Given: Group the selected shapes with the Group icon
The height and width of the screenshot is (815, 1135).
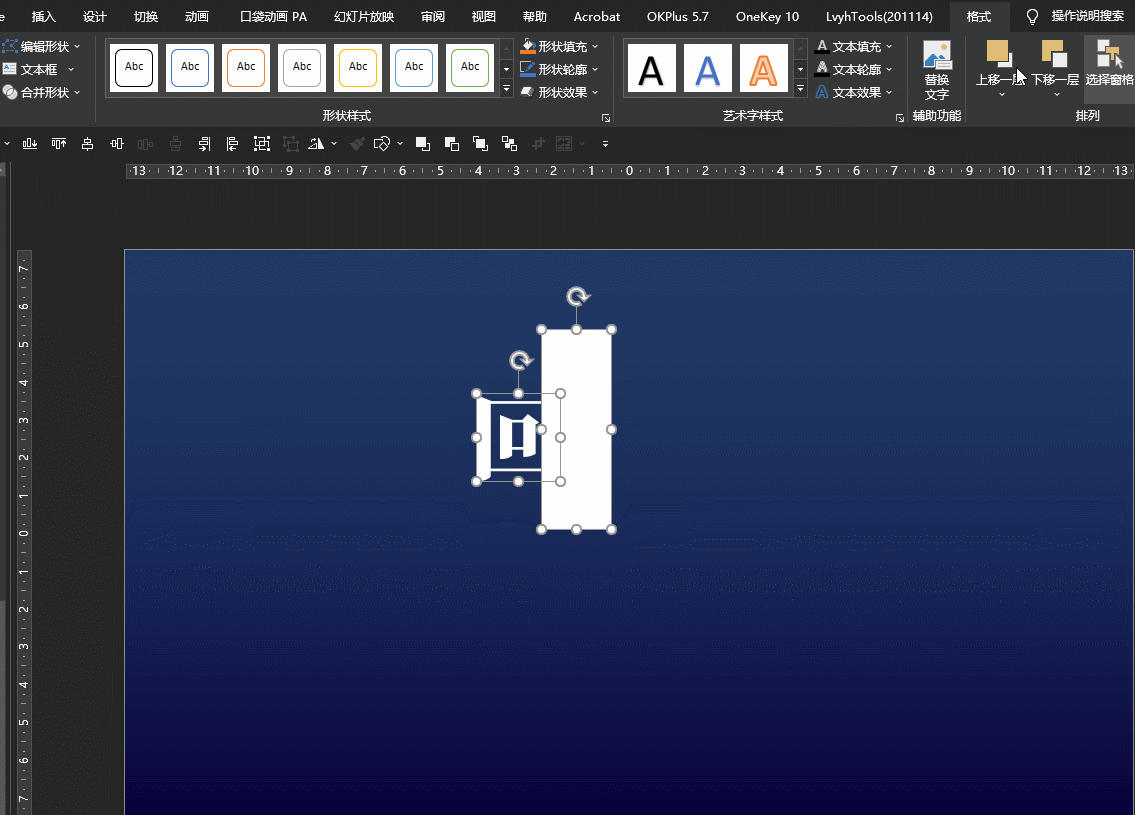Looking at the screenshot, I should [261, 144].
